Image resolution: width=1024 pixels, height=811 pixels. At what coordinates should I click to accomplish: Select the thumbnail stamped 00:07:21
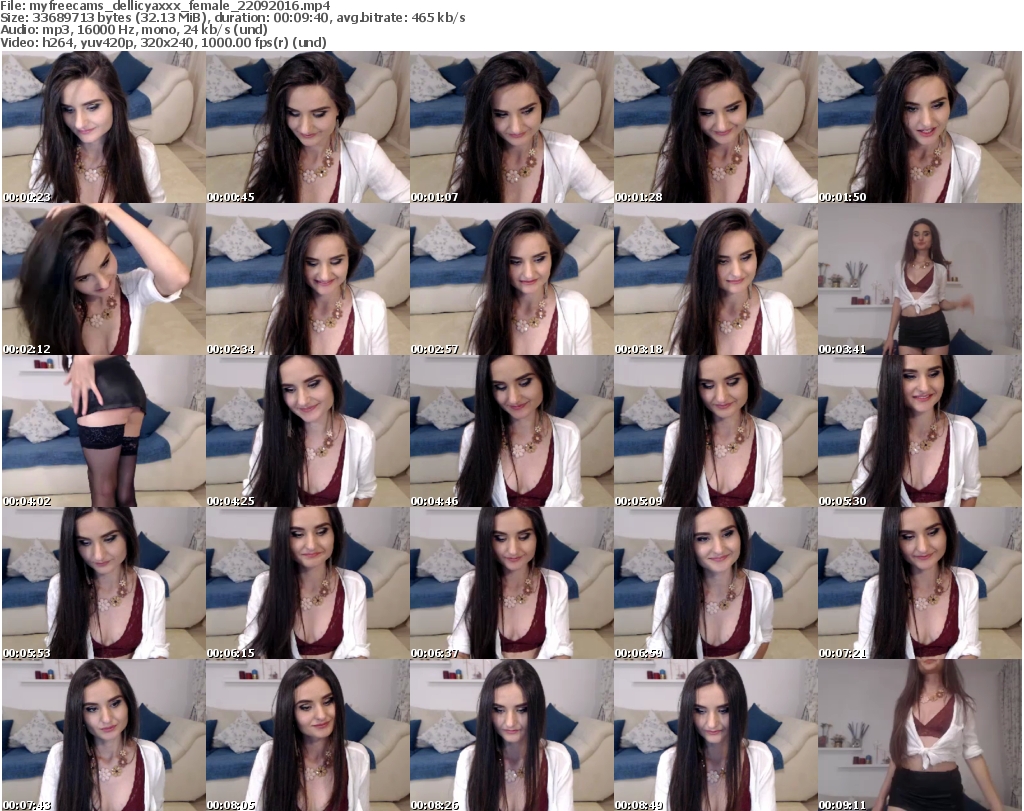[919, 583]
